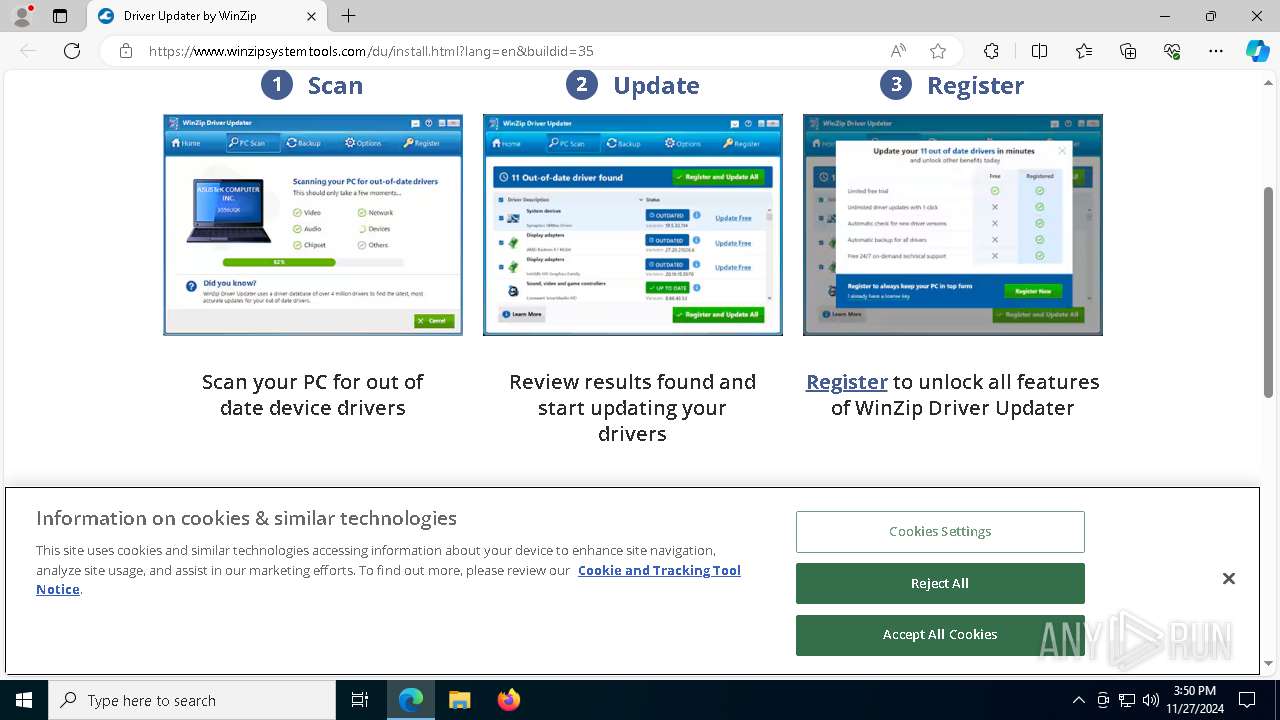Open Settings and more ellipsis menu

click(1216, 51)
